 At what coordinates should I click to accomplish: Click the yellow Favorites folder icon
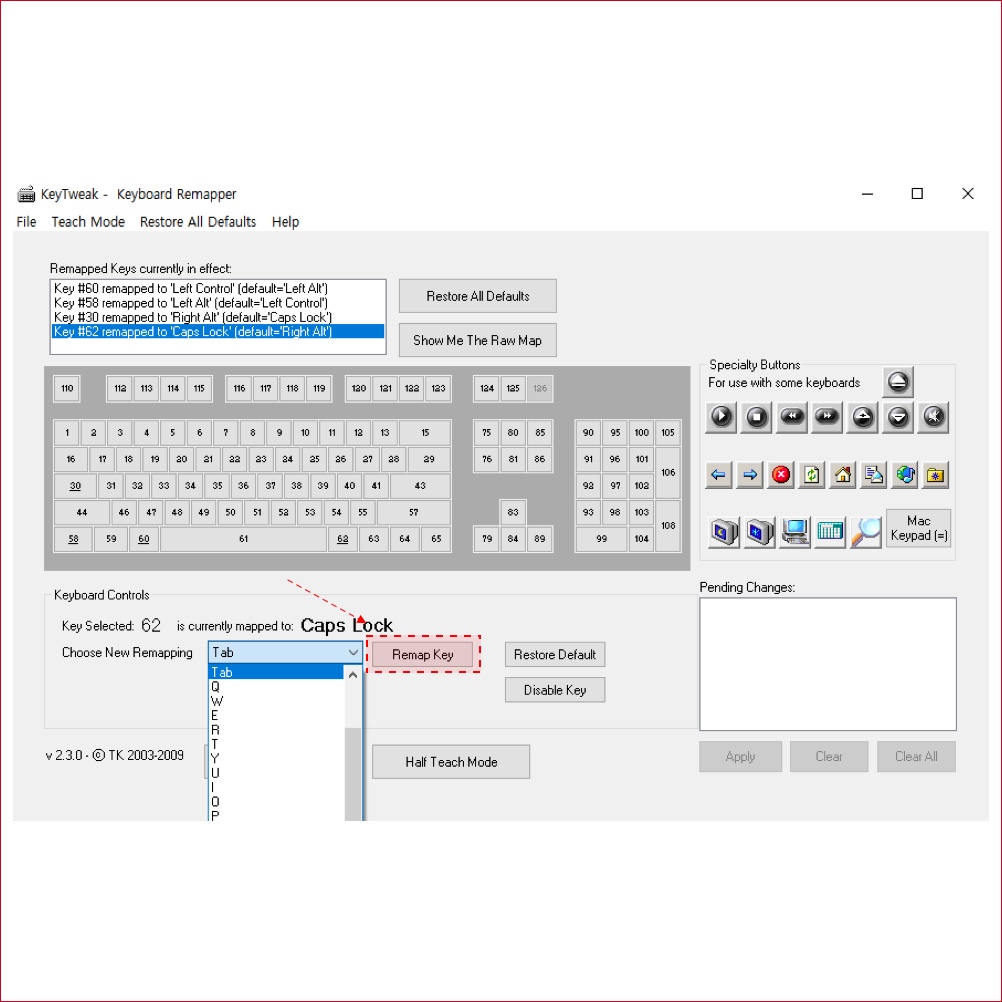936,475
